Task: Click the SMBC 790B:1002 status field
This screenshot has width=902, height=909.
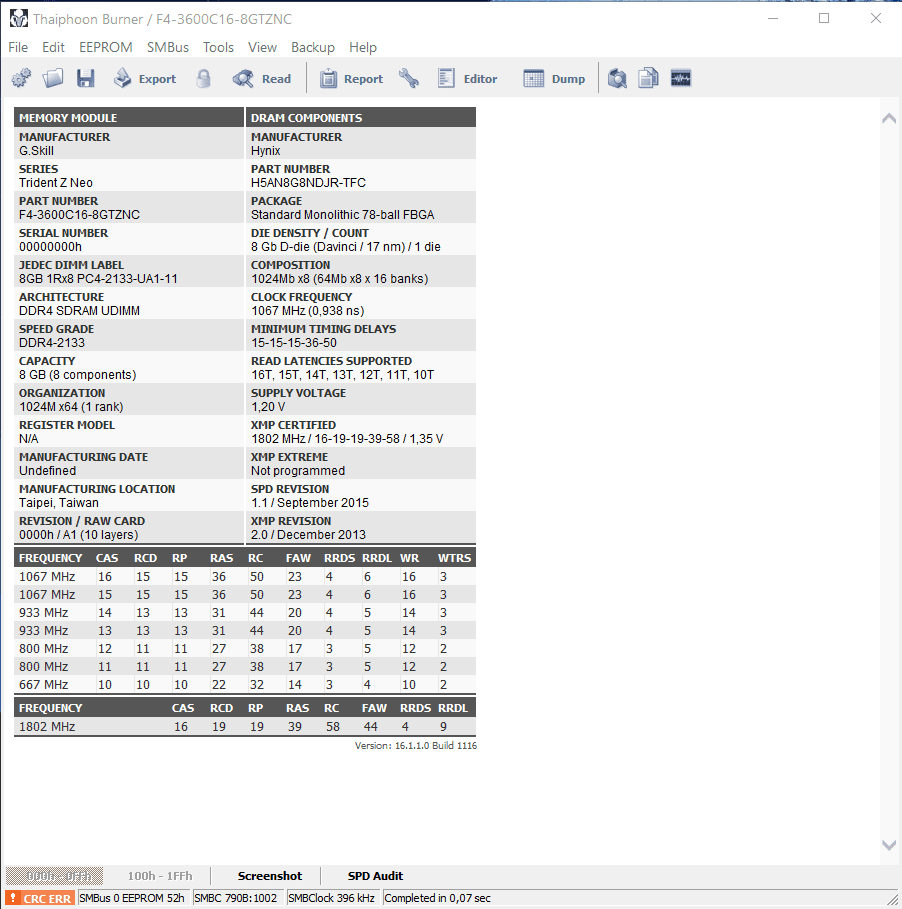Action: coord(237,898)
